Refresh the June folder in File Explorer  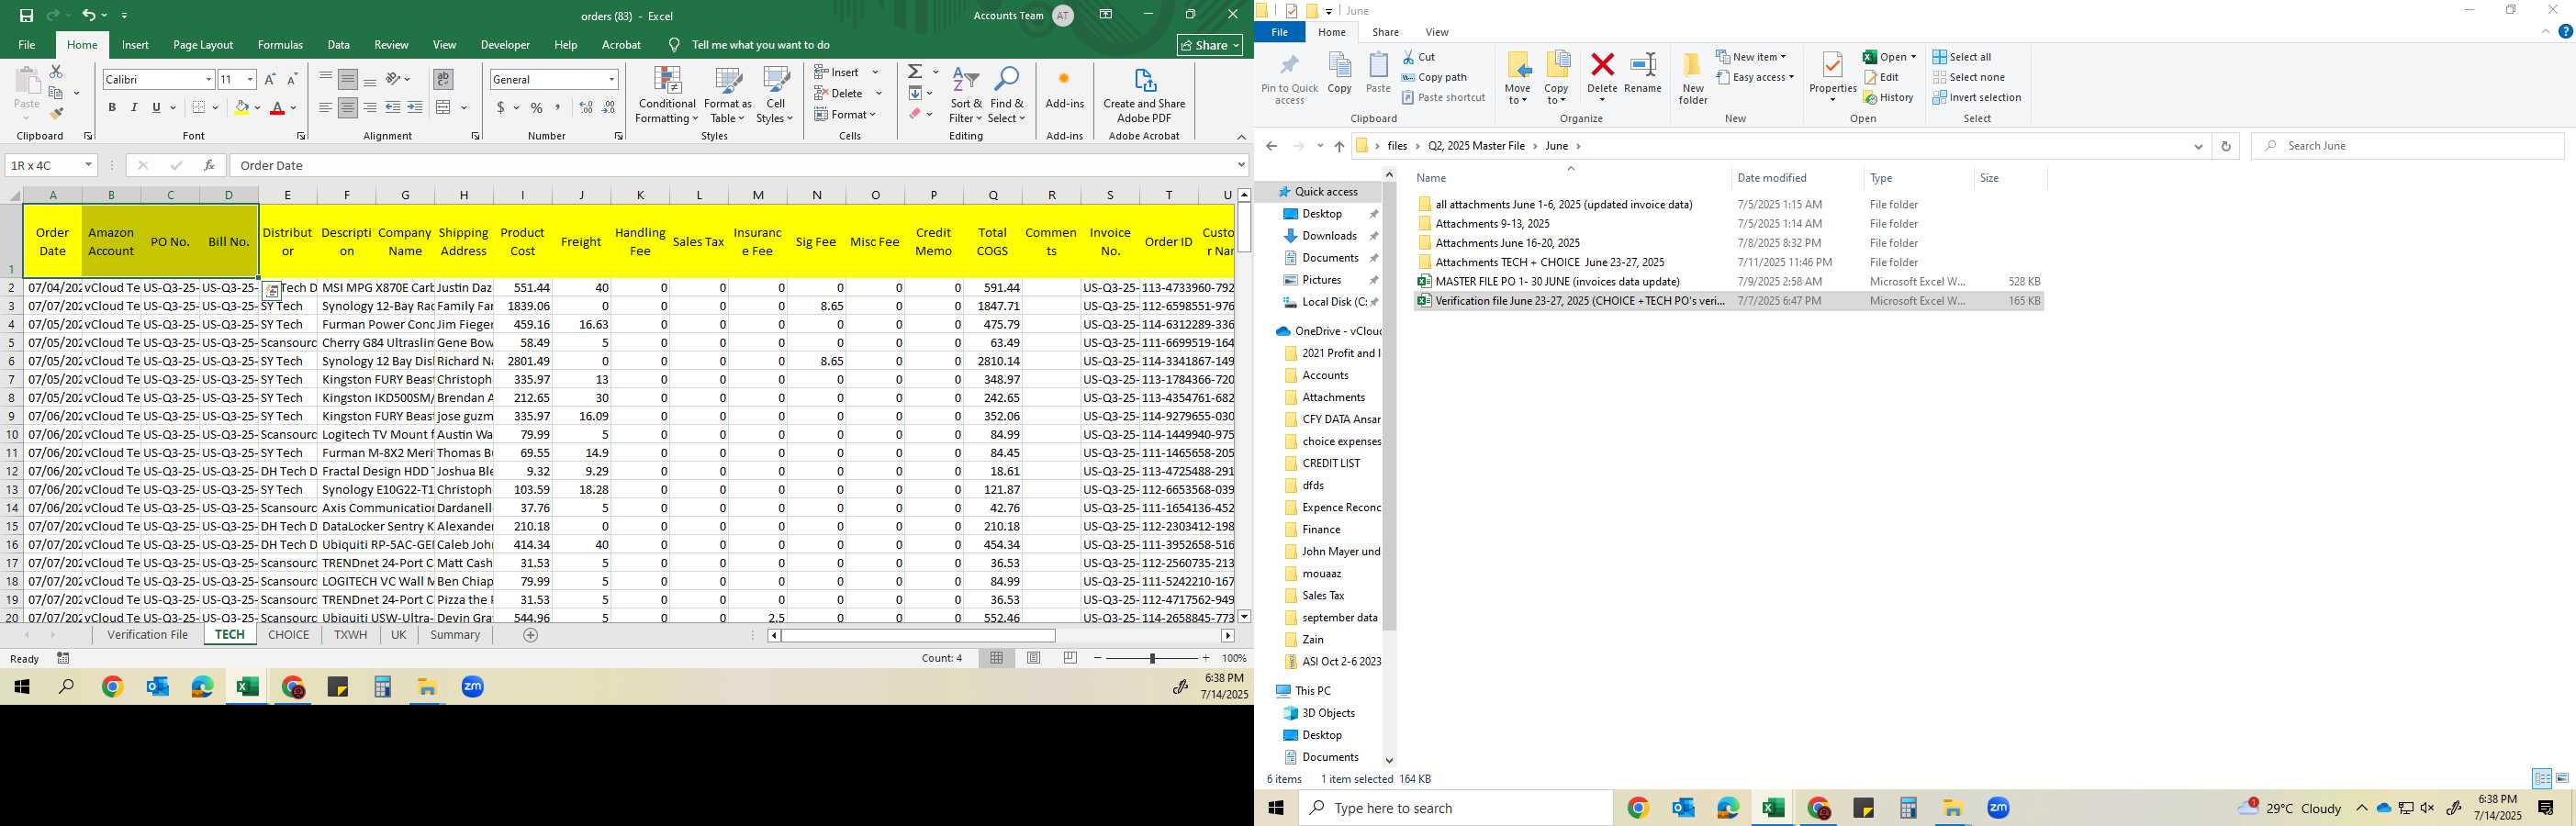[x=2225, y=146]
